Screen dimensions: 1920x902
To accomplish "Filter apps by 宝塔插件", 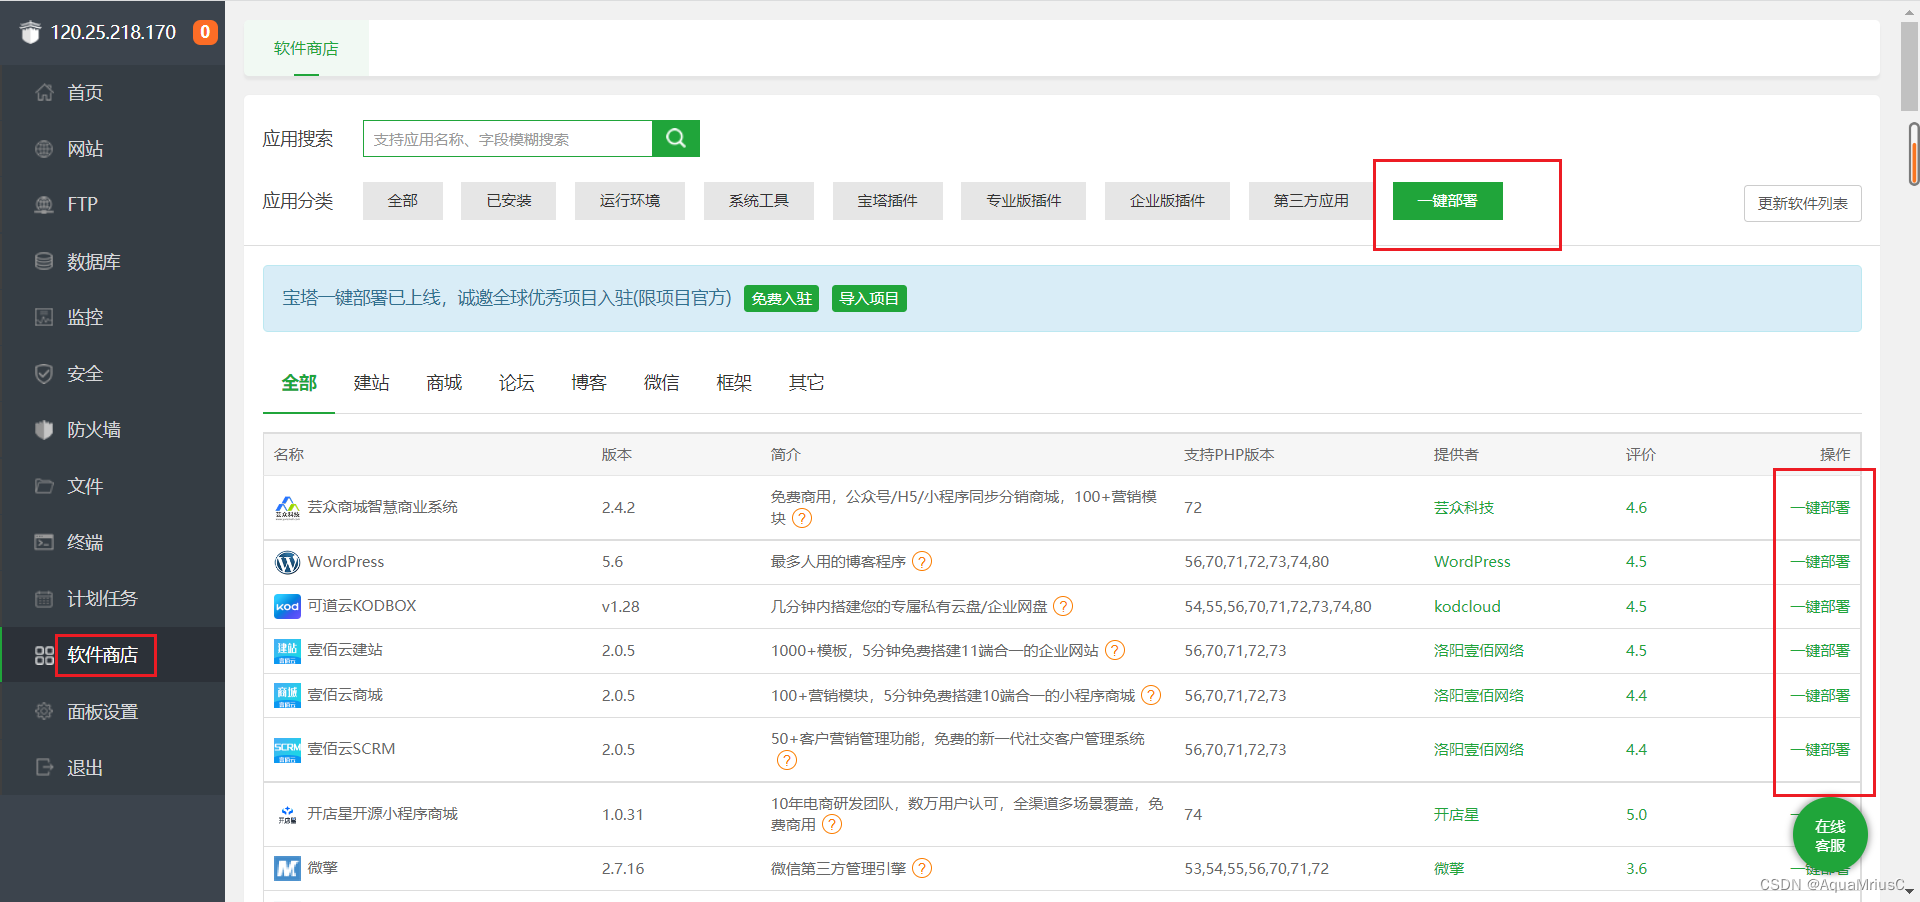I will click(x=888, y=201).
